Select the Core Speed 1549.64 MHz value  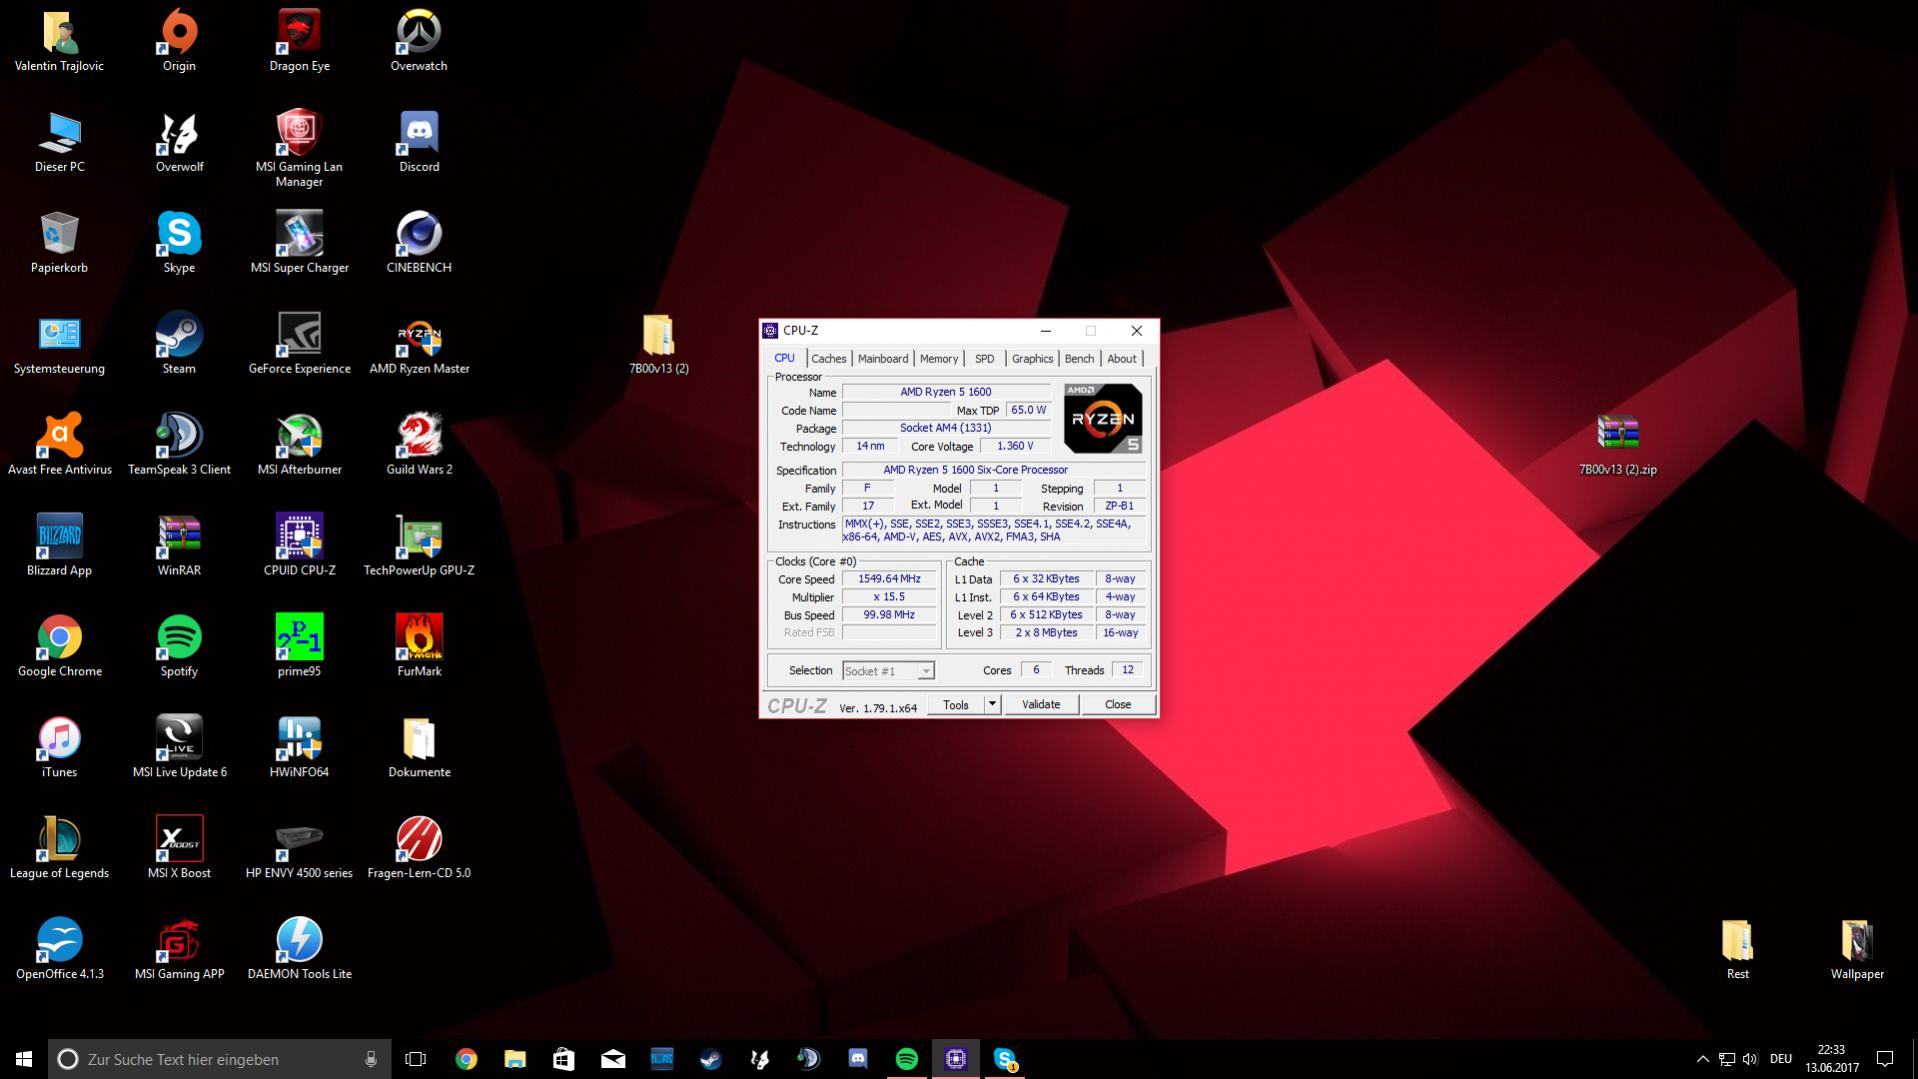tap(889, 579)
